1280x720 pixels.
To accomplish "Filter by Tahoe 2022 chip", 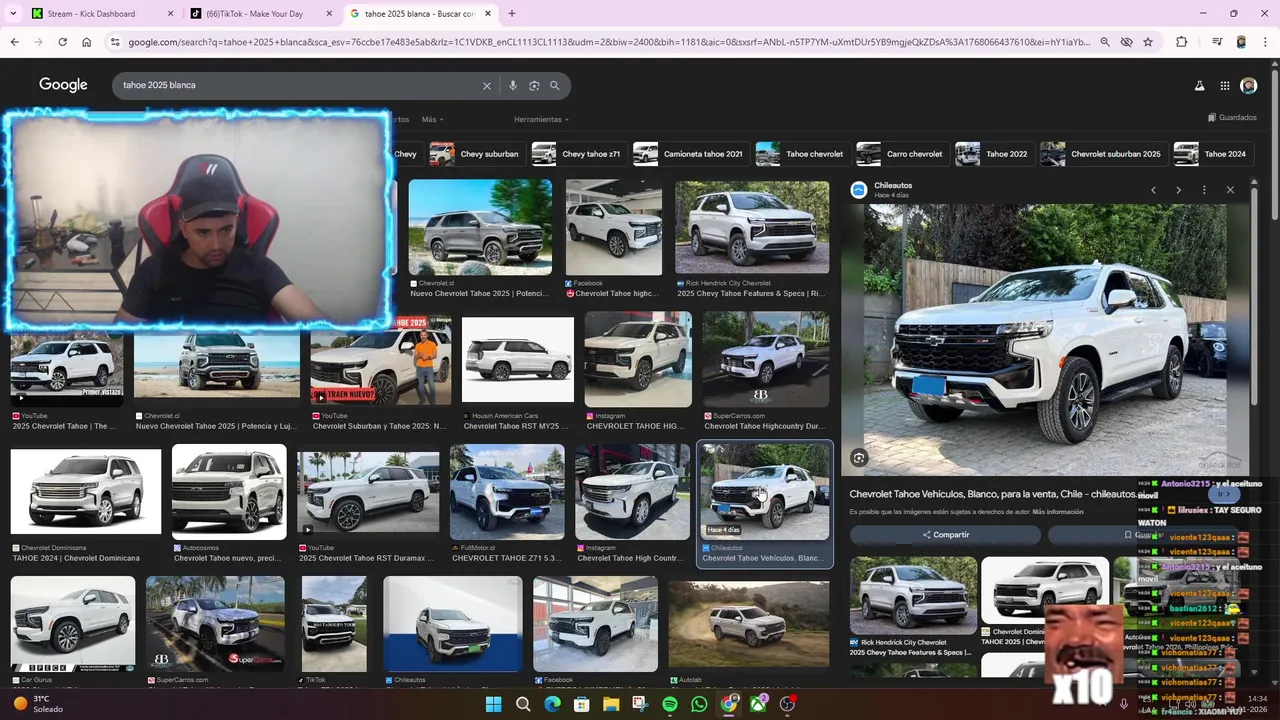I will click(993, 154).
